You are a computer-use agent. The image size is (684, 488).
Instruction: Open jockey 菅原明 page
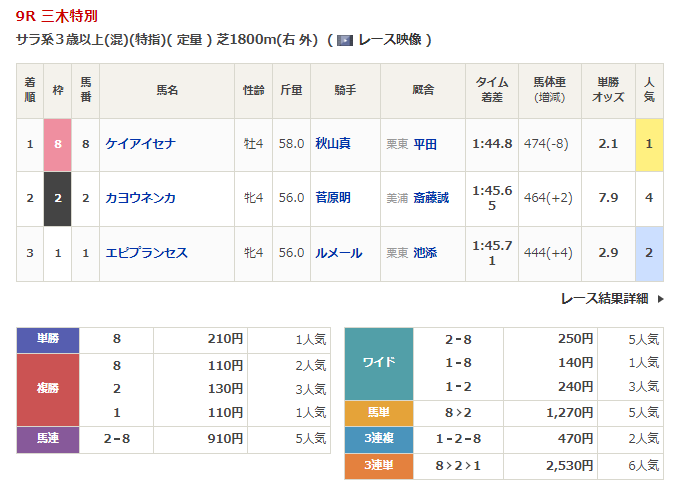[333, 198]
